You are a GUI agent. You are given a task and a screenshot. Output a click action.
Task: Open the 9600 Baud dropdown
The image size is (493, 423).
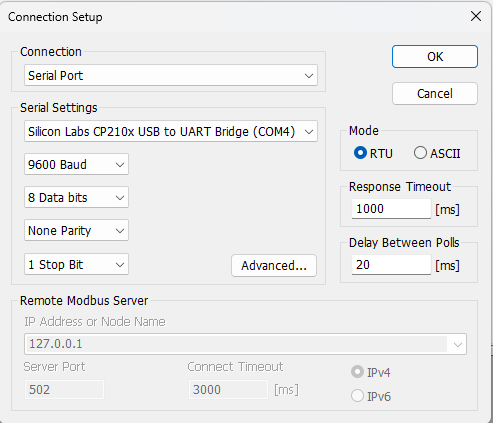tap(76, 164)
